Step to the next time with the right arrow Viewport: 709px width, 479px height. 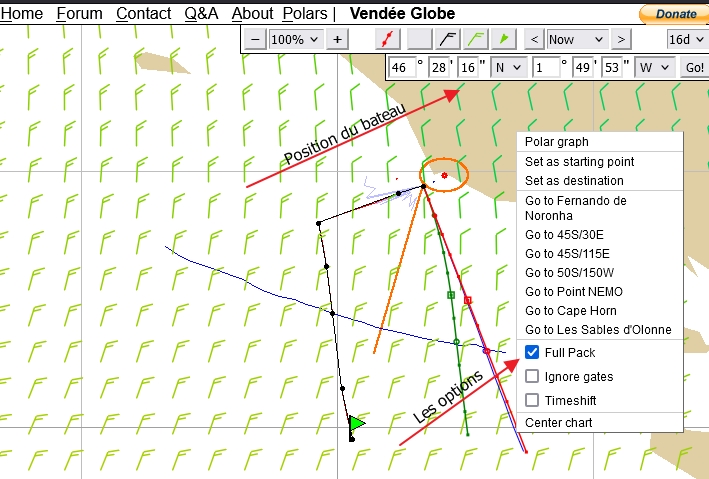(621, 39)
